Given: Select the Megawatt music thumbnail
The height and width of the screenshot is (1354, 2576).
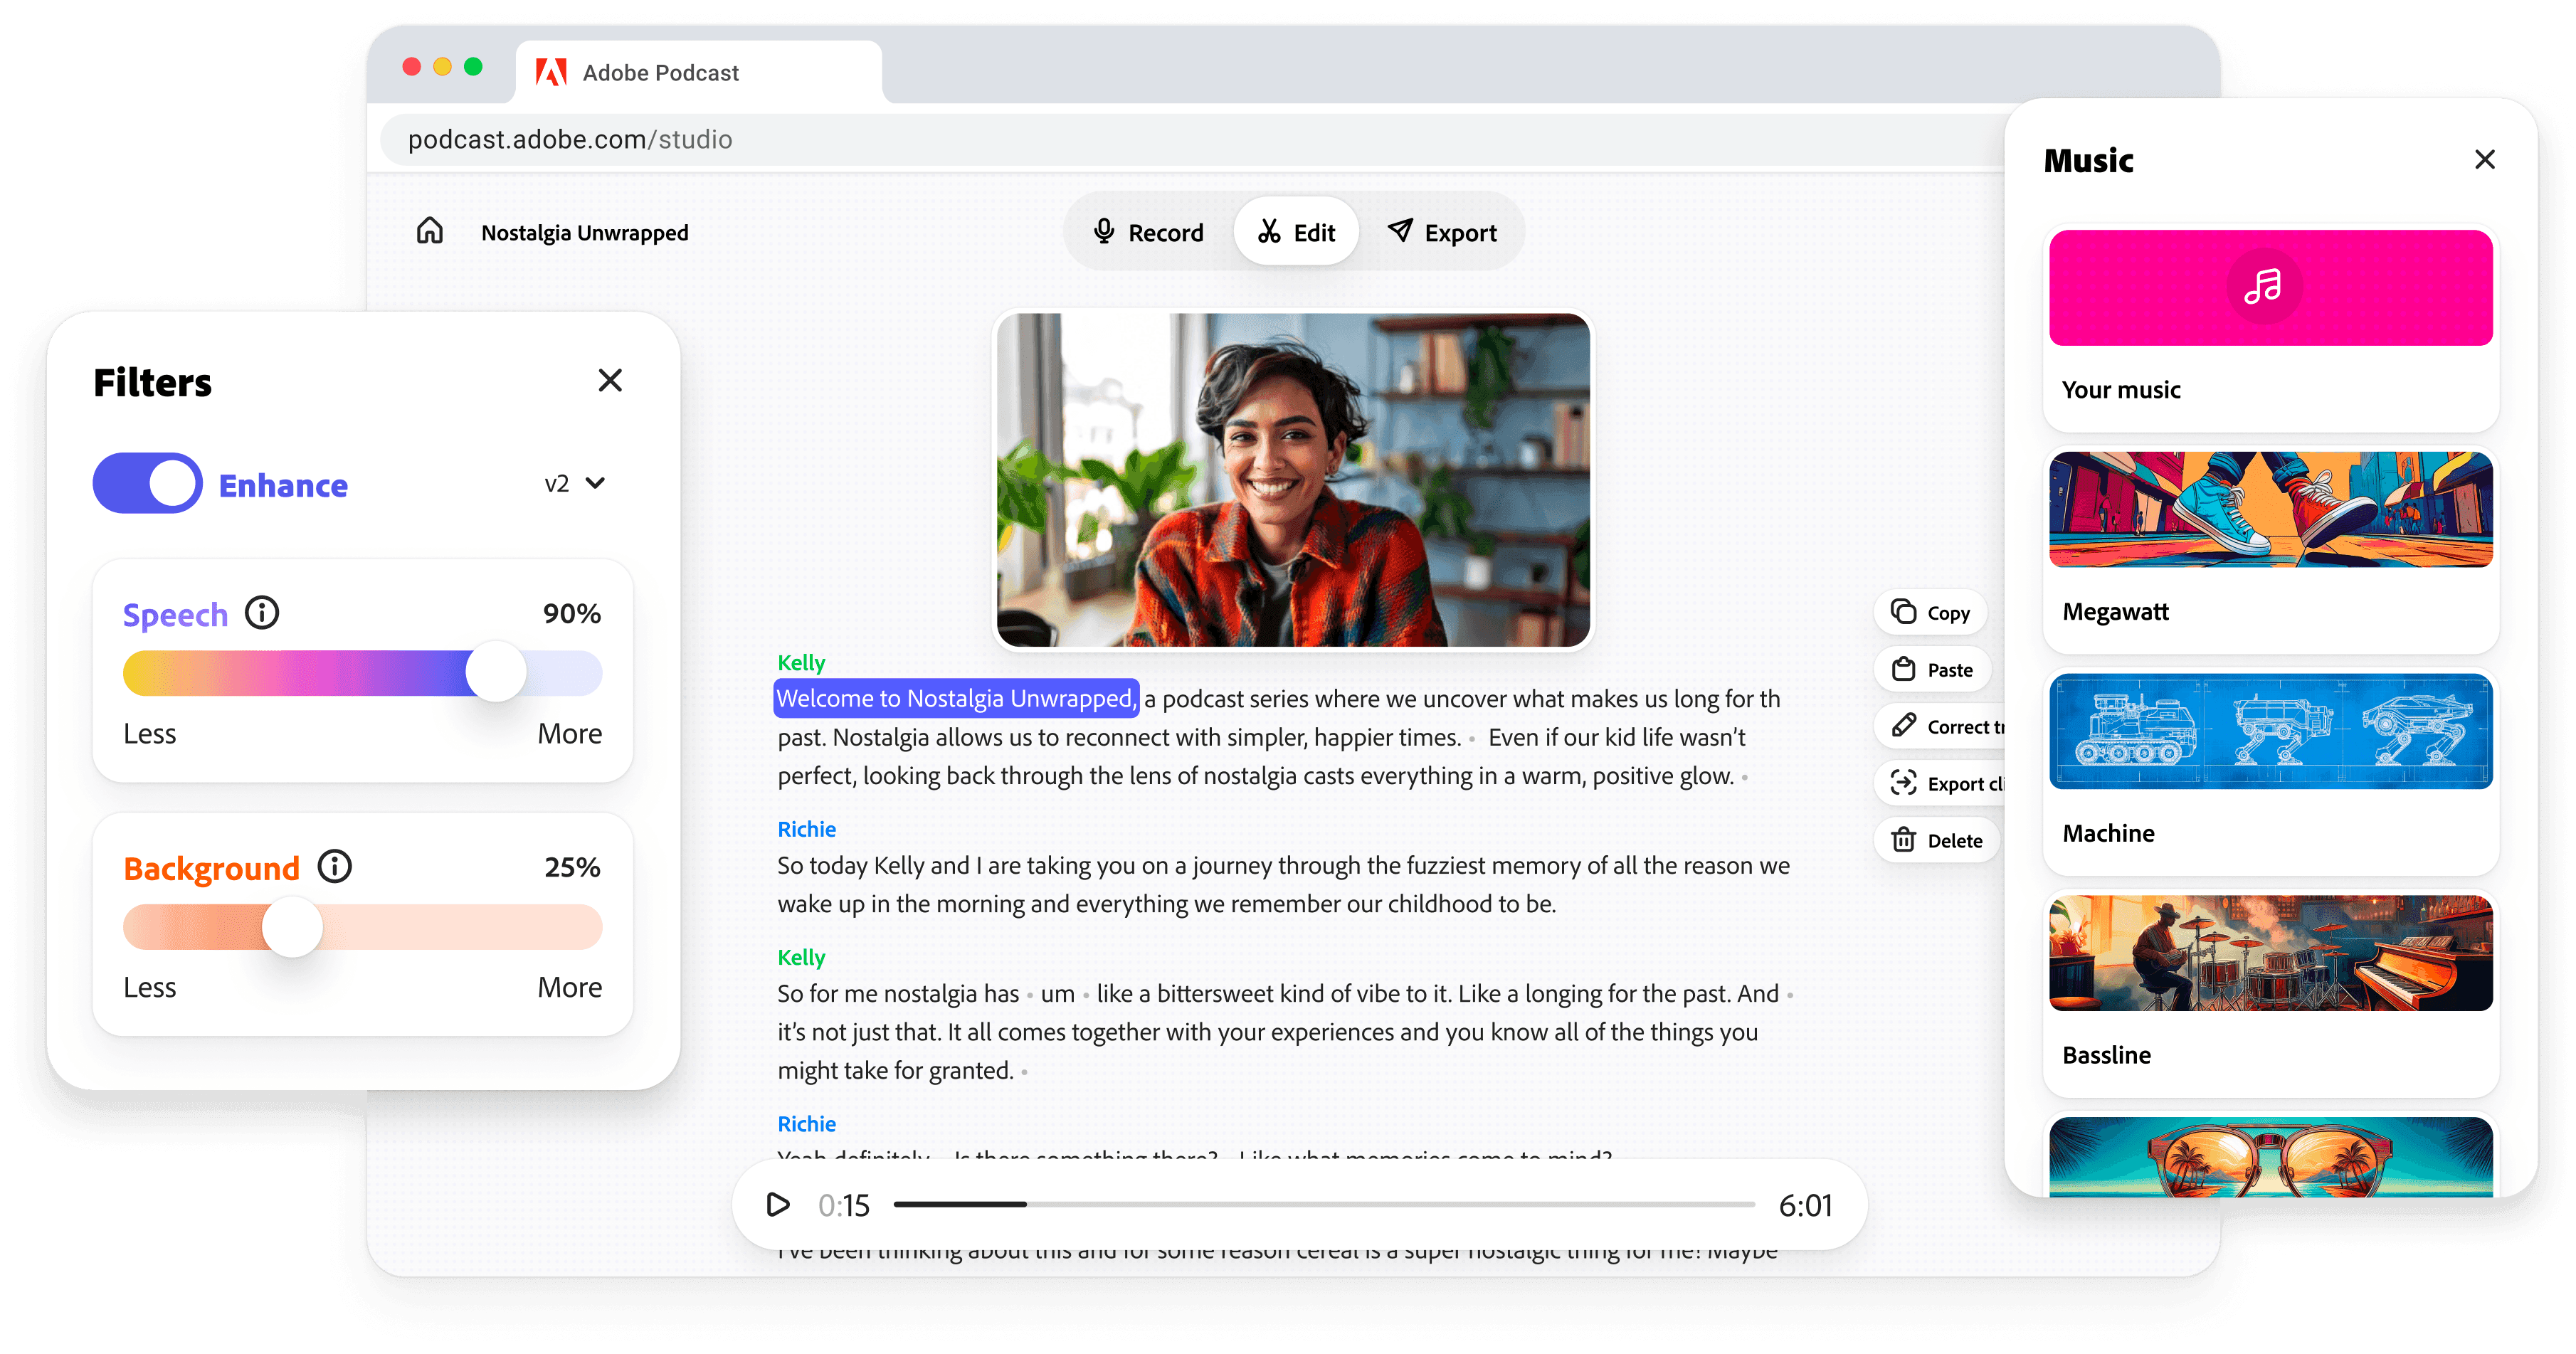Looking at the screenshot, I should (2270, 510).
